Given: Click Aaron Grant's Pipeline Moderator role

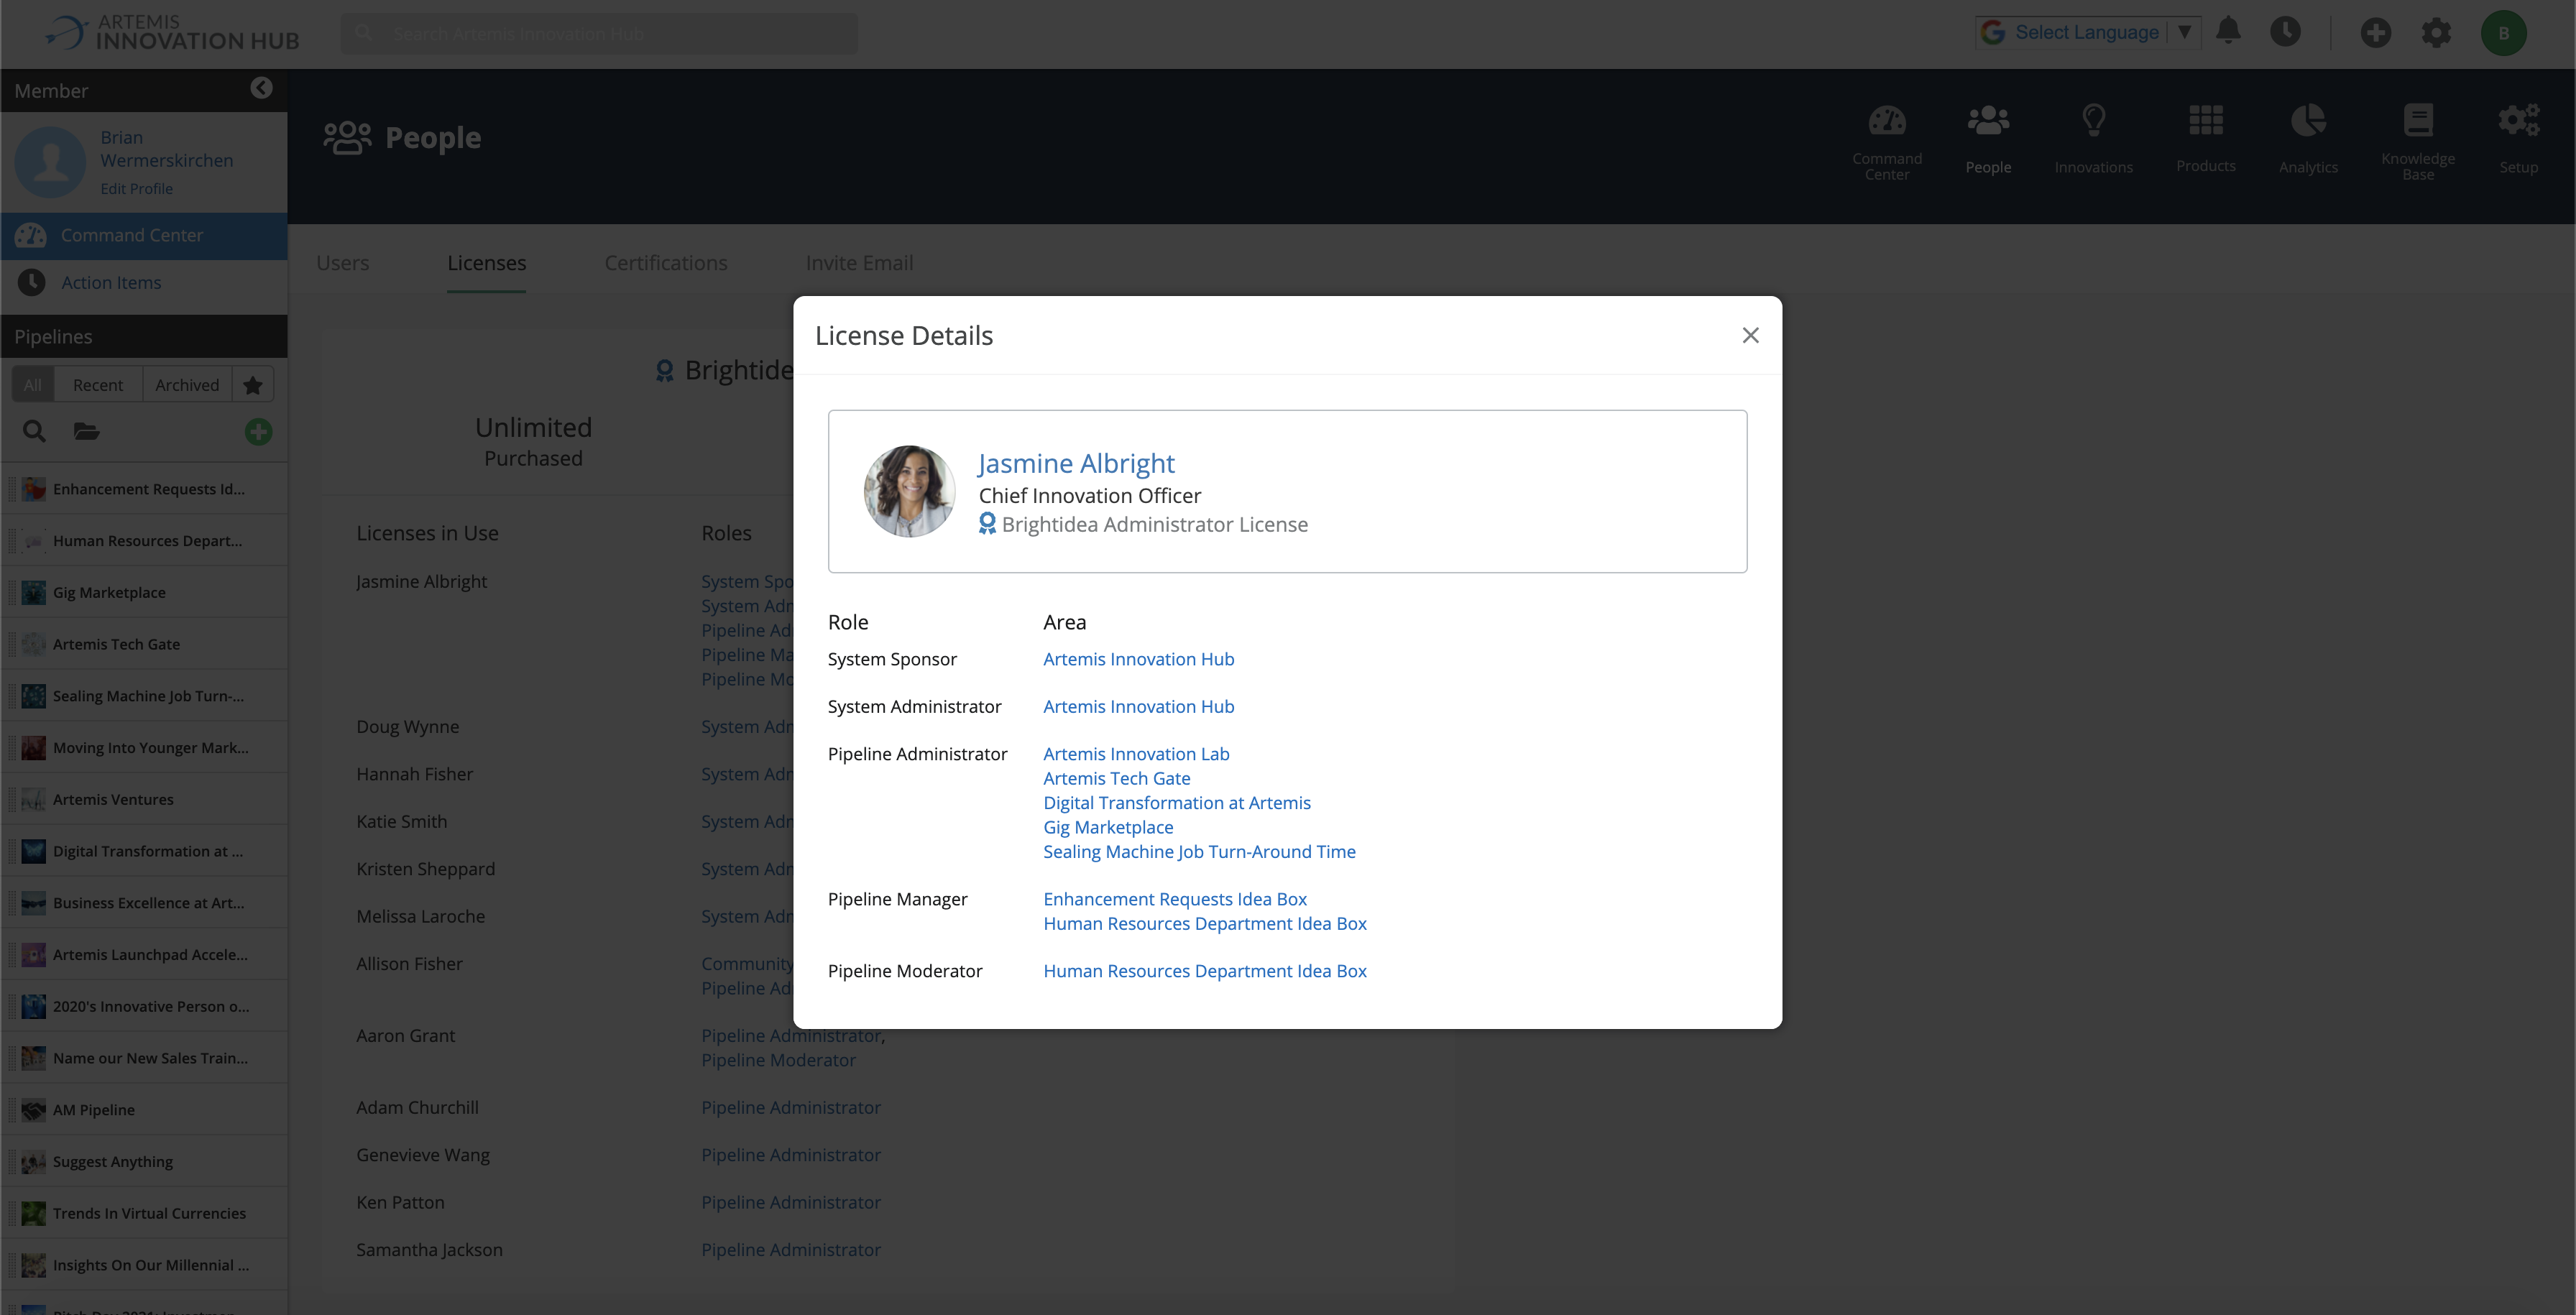Looking at the screenshot, I should click(x=778, y=1060).
